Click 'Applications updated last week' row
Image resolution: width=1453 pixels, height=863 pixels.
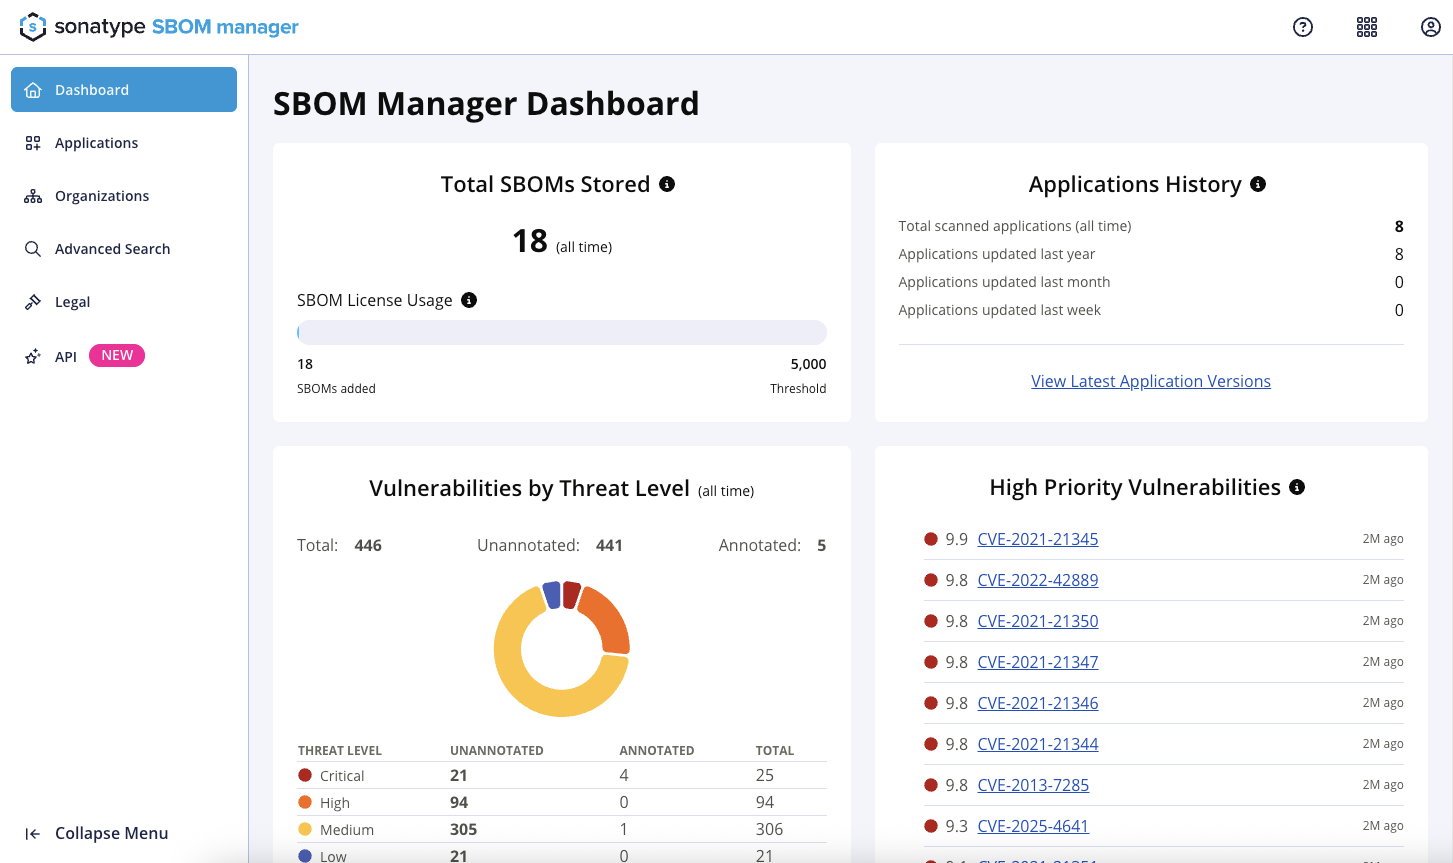pos(1151,310)
